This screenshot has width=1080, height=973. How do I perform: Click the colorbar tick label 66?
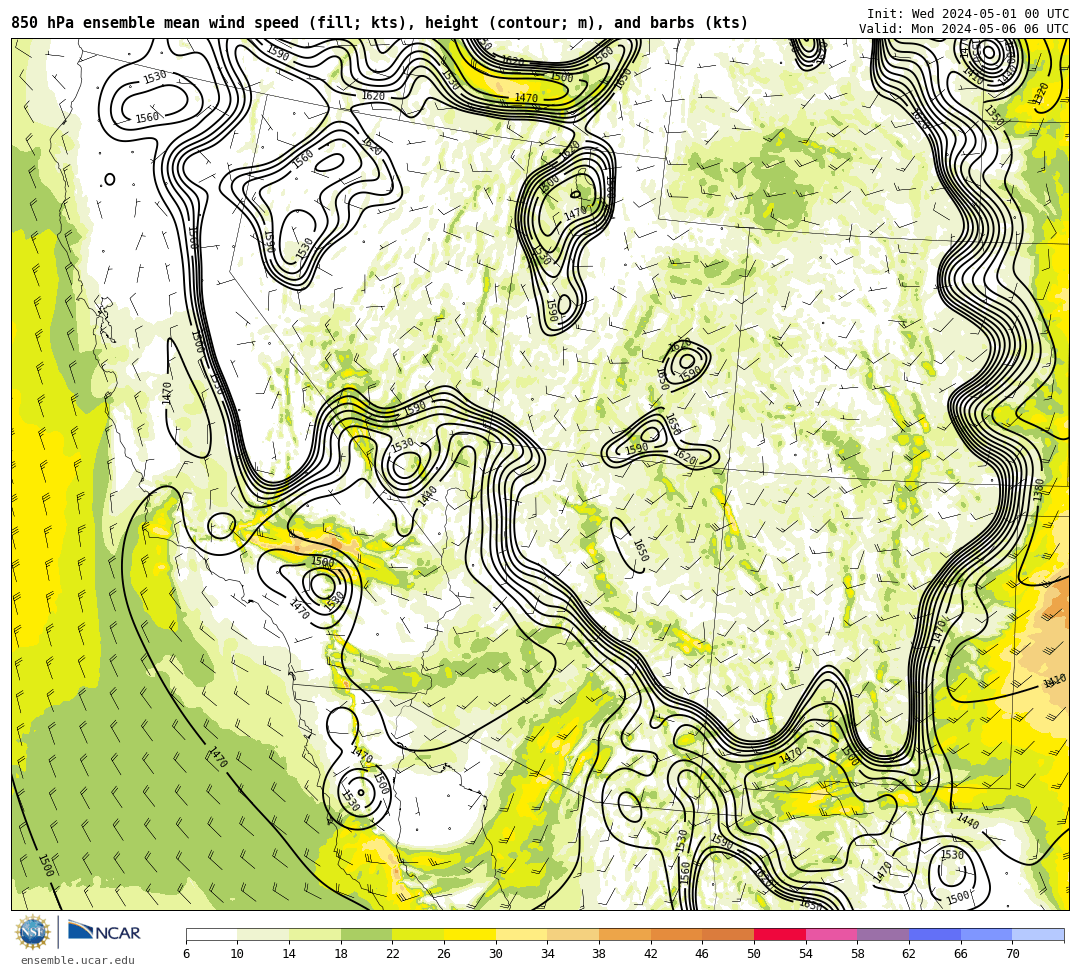click(x=961, y=954)
